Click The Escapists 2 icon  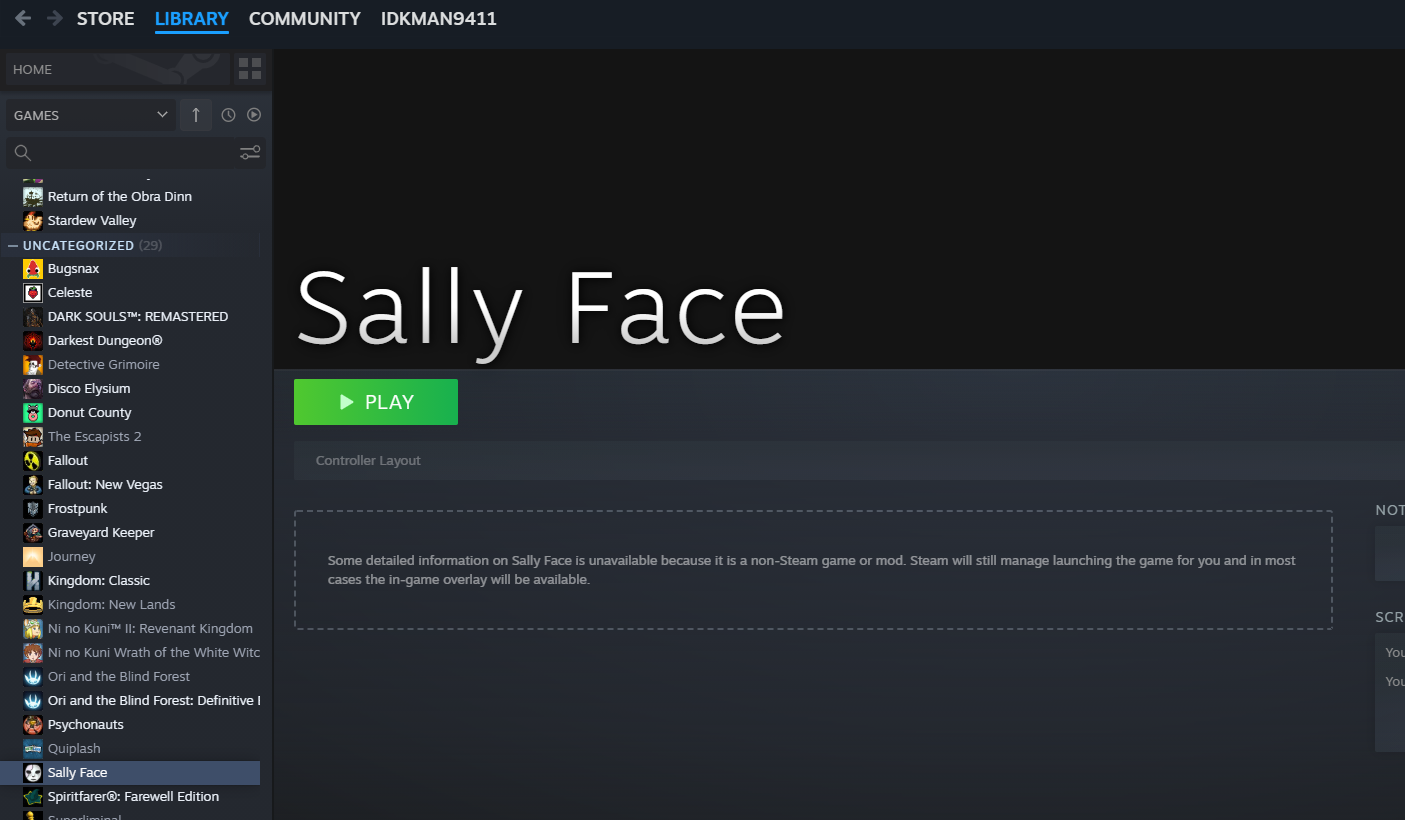[x=33, y=437]
